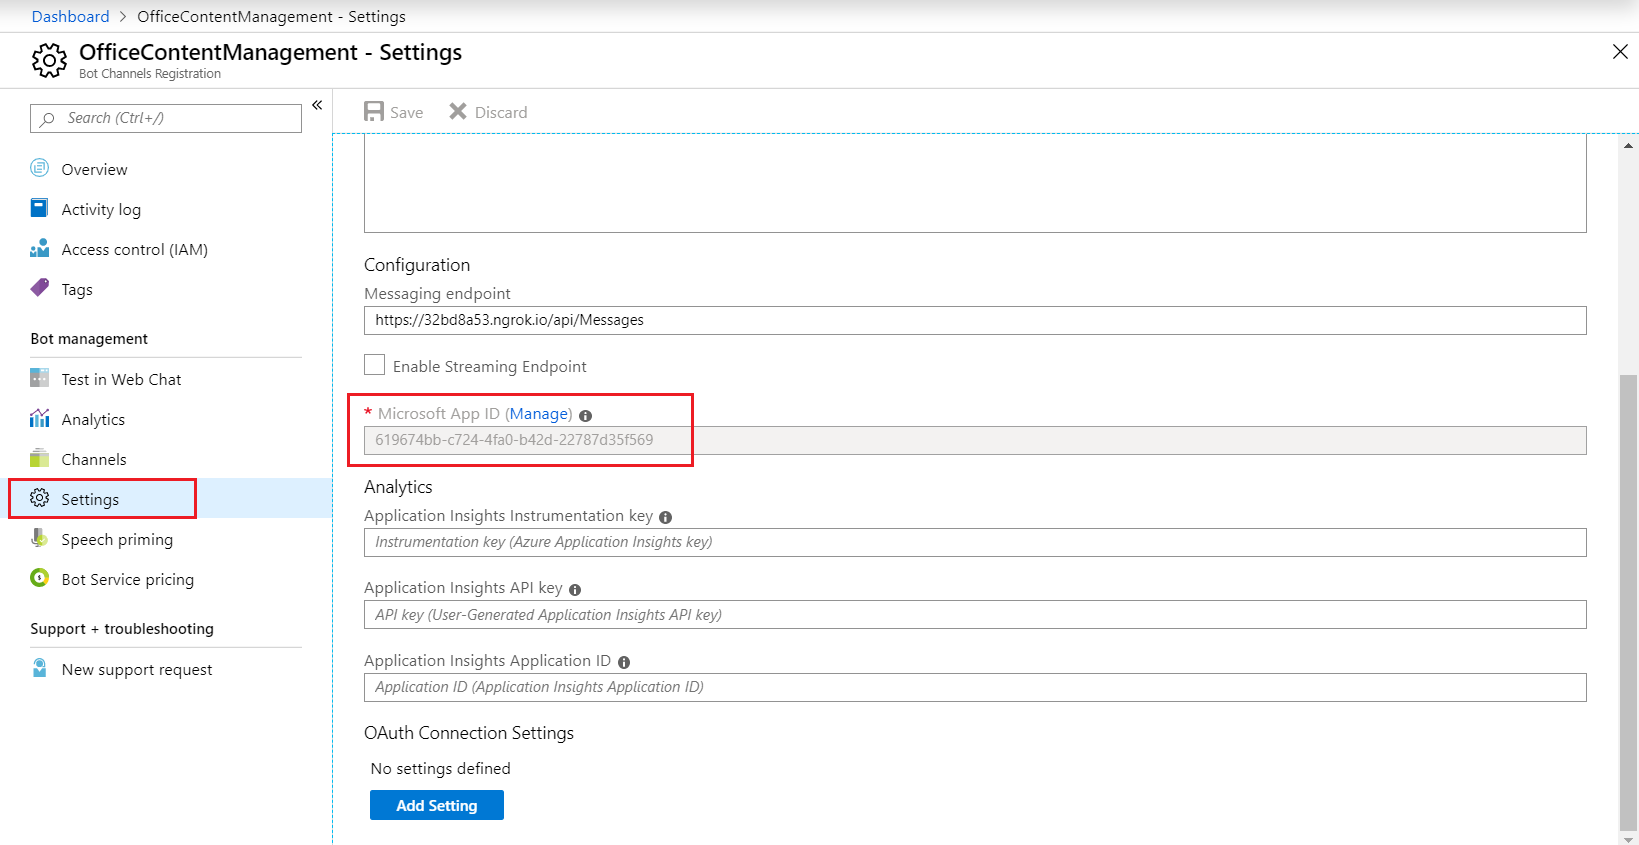Click the Discard toolbar button

point(488,112)
